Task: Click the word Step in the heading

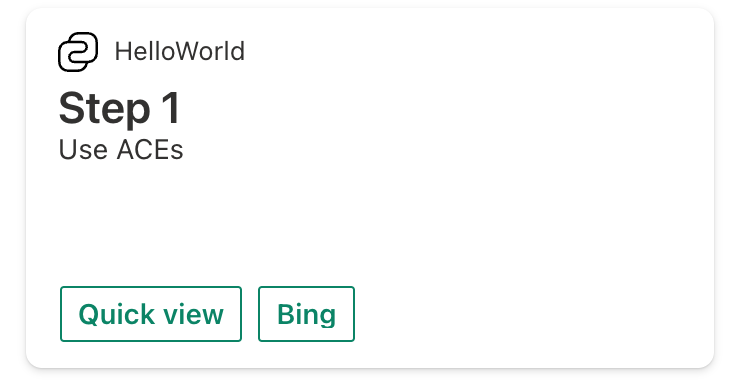Action: tap(104, 109)
